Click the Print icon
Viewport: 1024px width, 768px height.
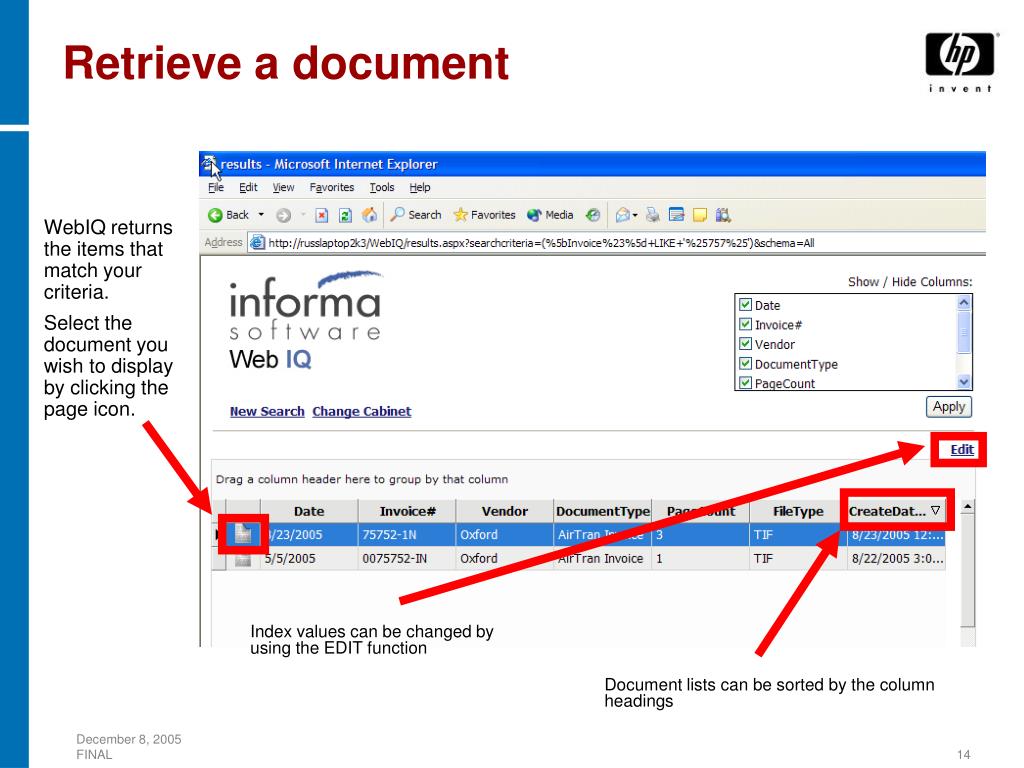pyautogui.click(x=652, y=214)
